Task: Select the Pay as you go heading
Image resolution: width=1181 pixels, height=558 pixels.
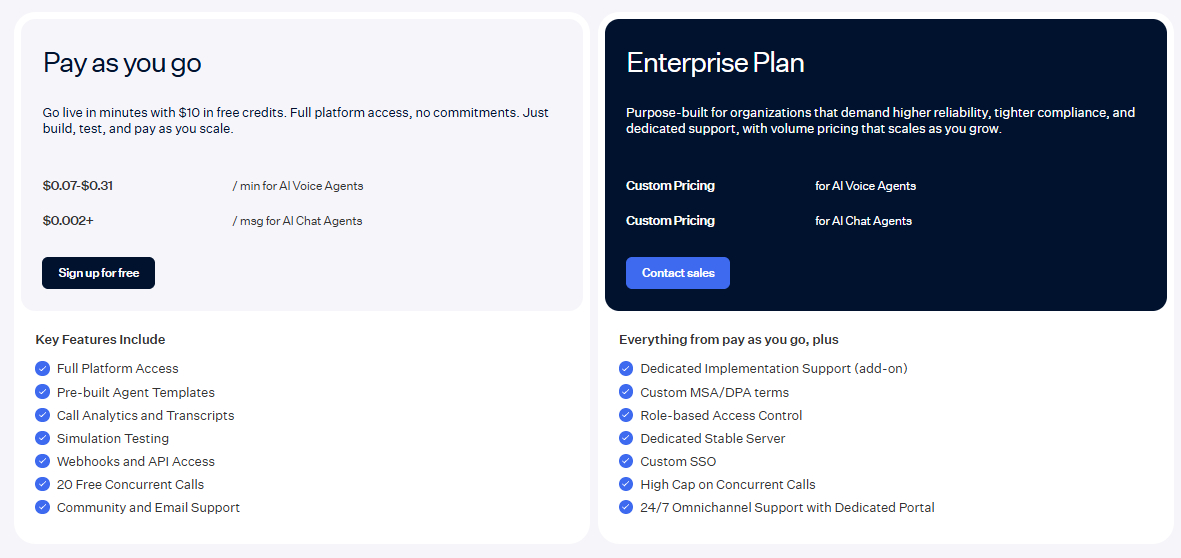Action: coord(122,63)
